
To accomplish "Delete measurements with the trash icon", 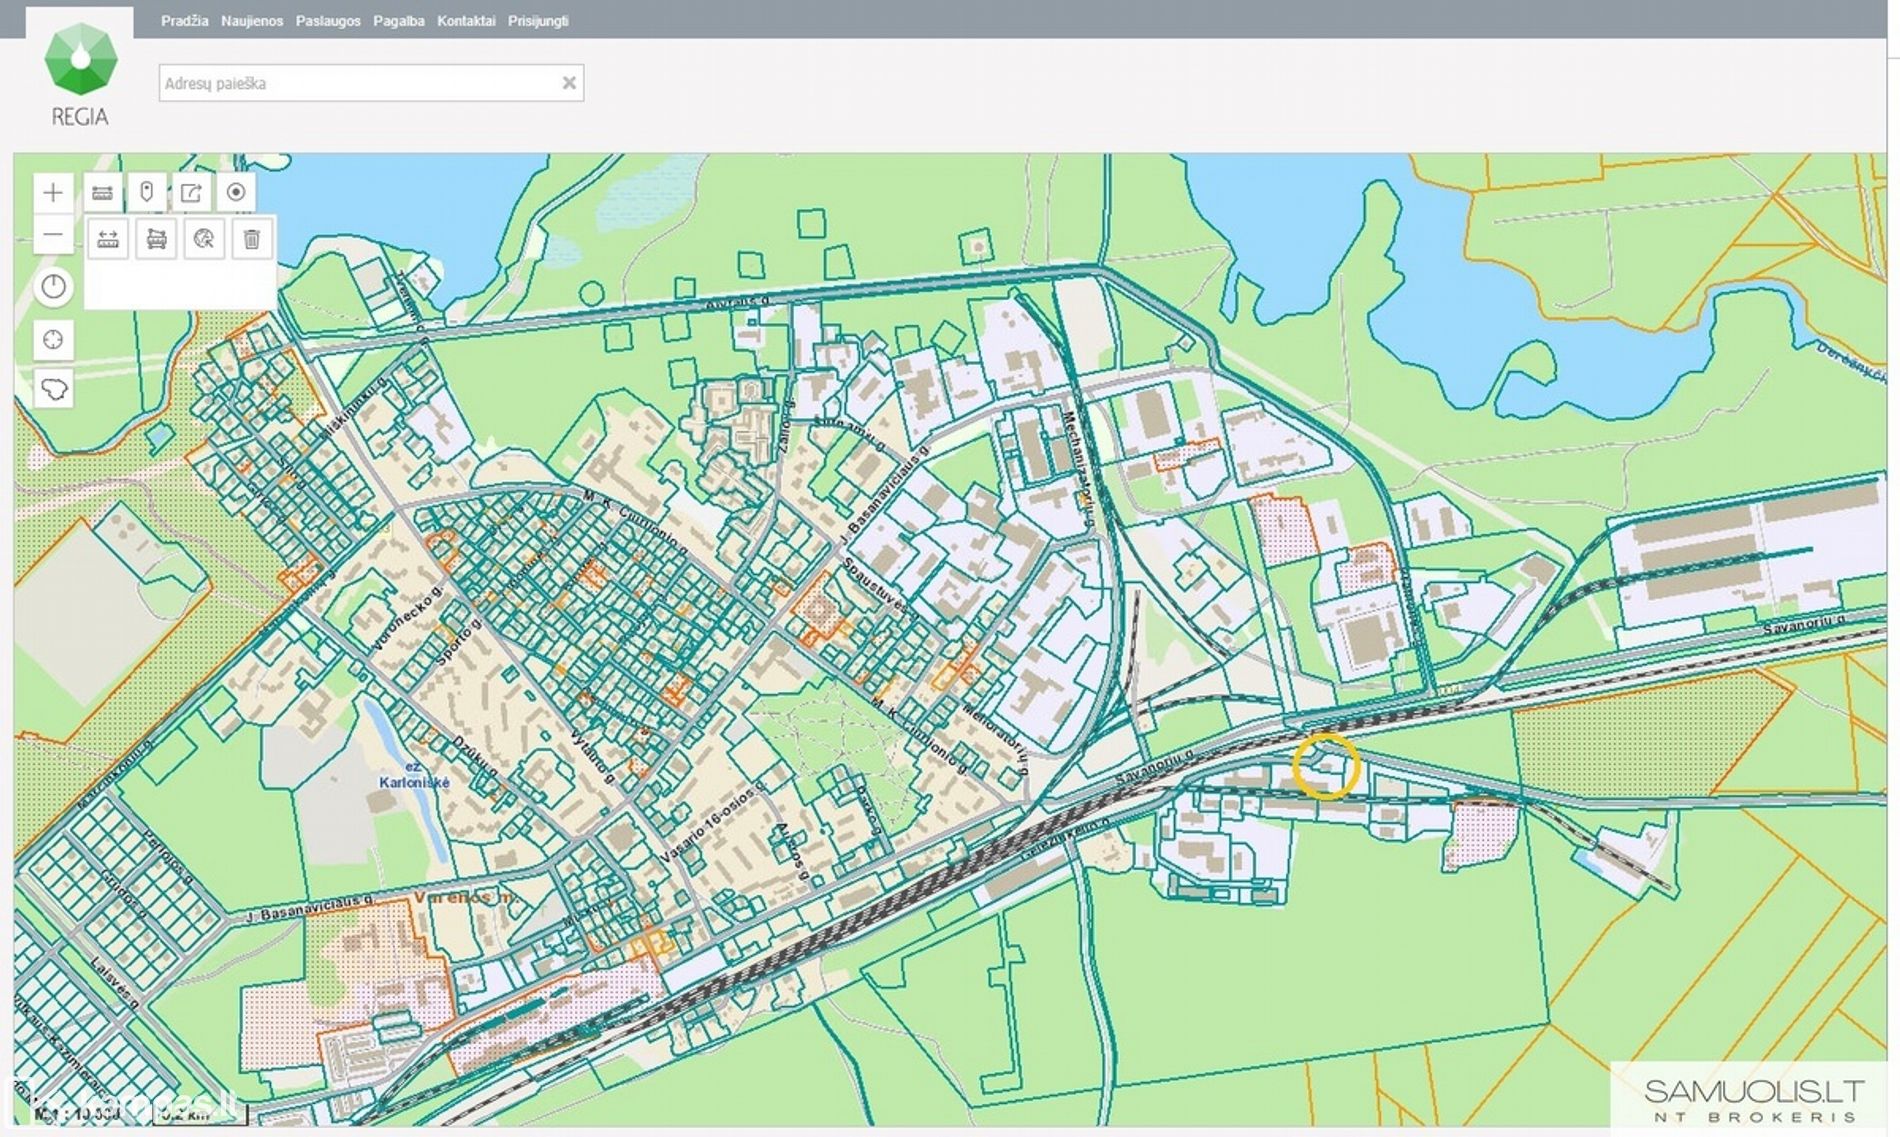I will pyautogui.click(x=252, y=239).
